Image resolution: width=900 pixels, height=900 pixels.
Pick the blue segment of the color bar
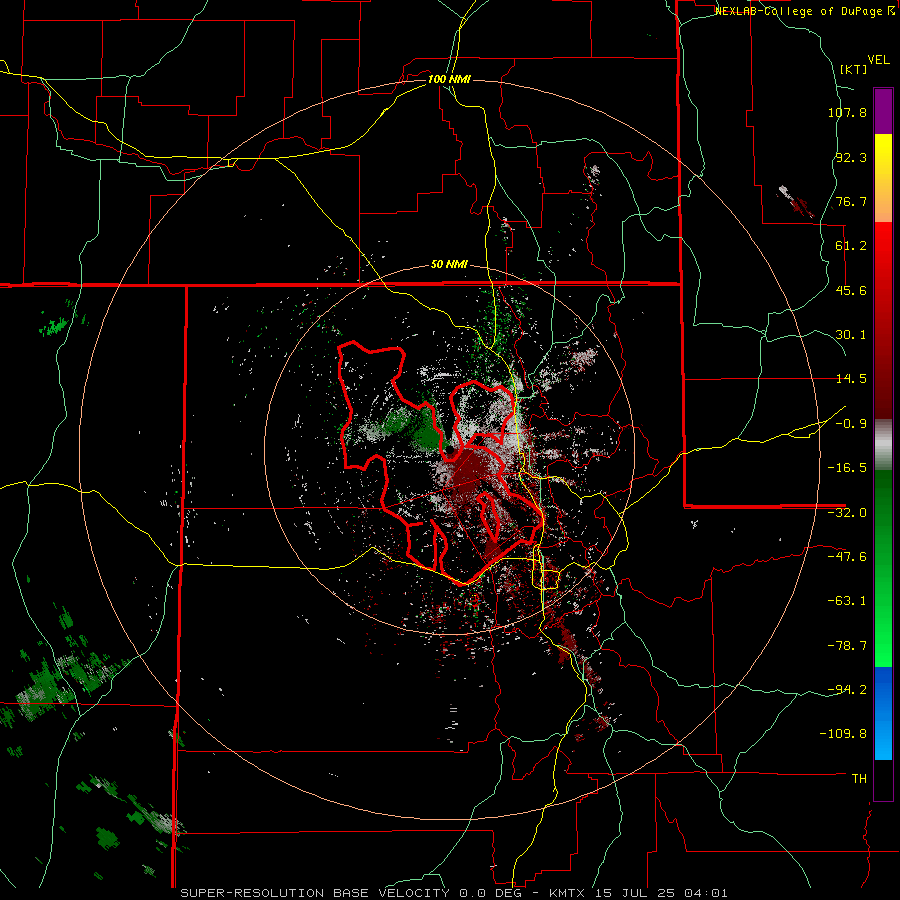883,713
